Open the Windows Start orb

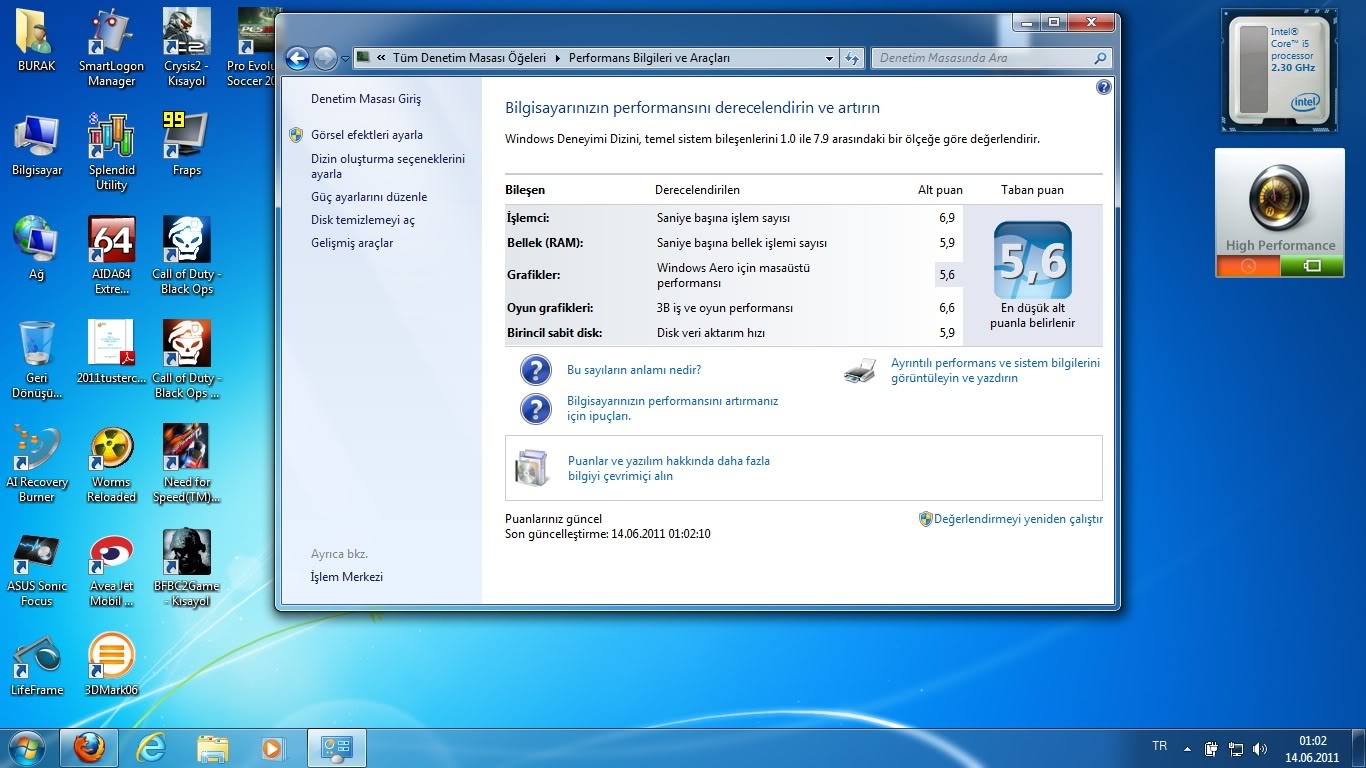click(x=27, y=748)
